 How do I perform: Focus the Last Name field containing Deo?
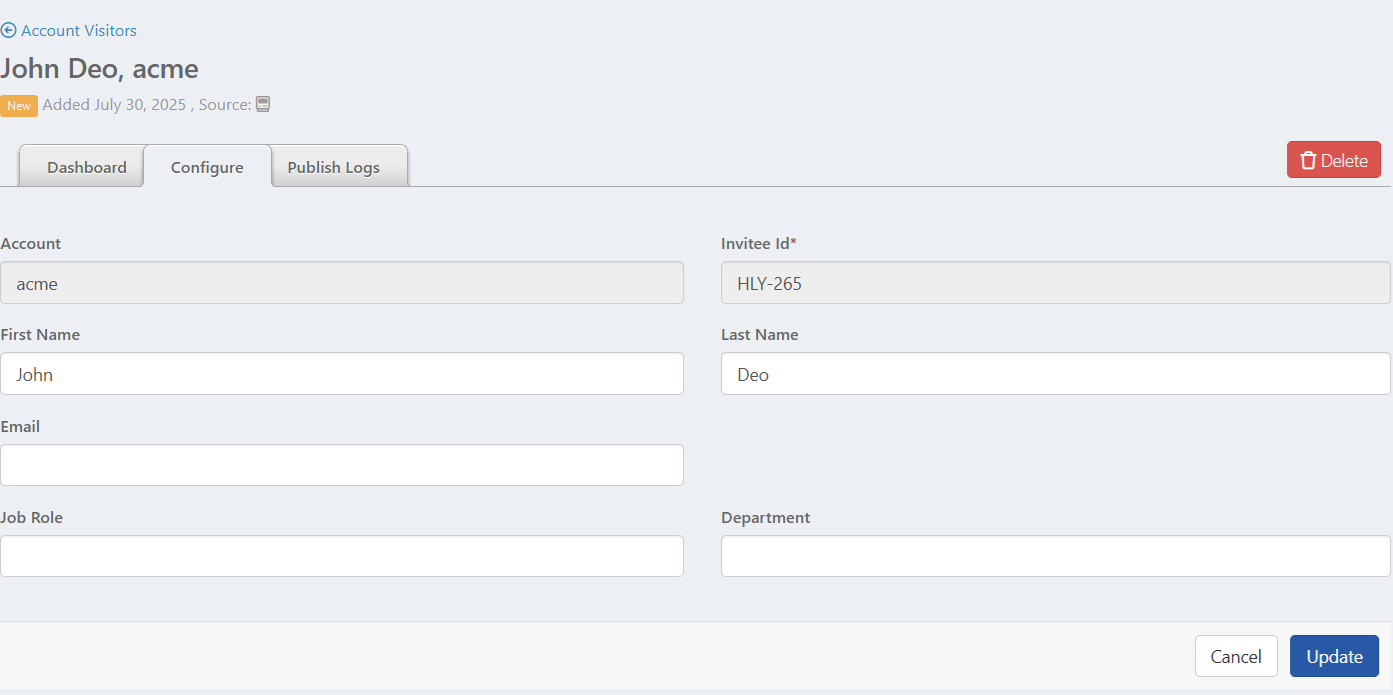(1055, 374)
